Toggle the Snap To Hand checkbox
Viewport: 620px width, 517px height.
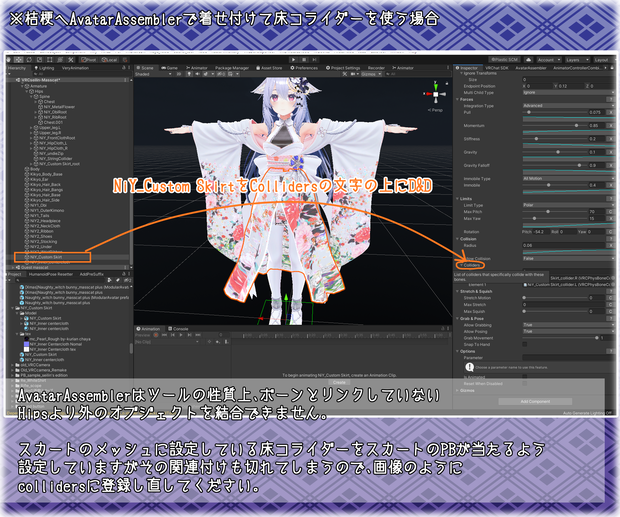point(525,345)
